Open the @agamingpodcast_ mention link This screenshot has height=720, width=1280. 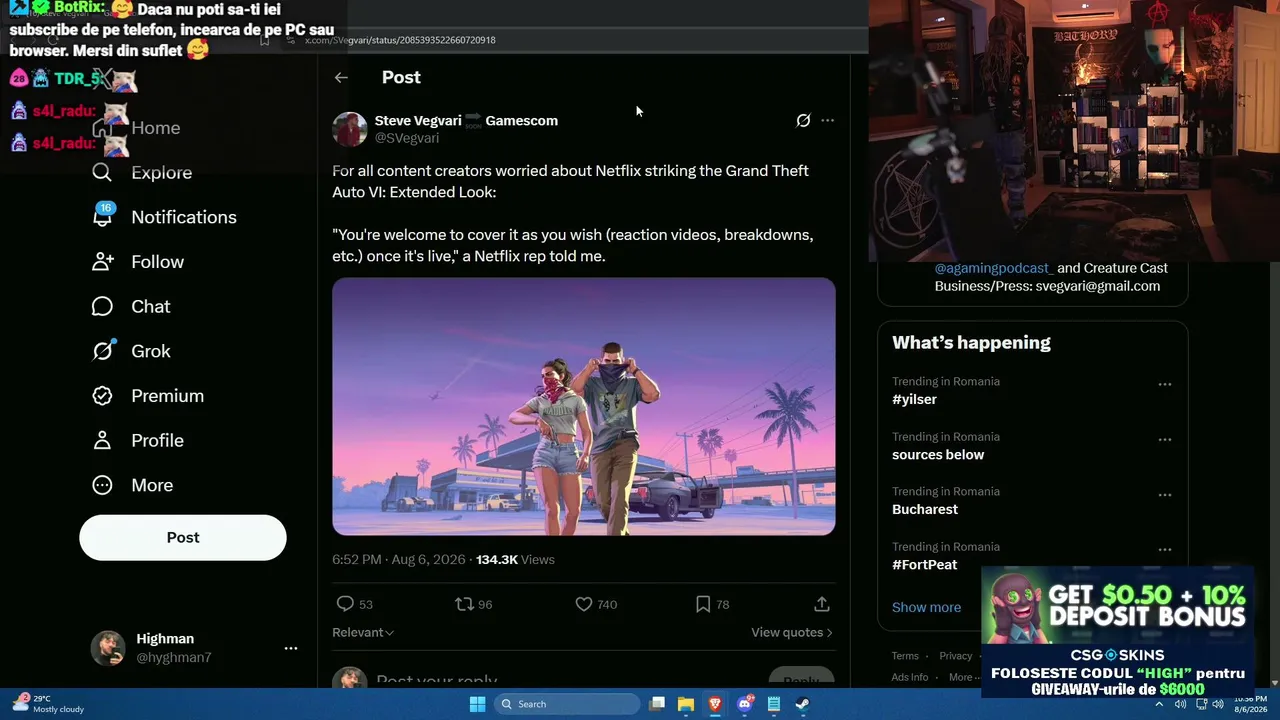tap(994, 268)
